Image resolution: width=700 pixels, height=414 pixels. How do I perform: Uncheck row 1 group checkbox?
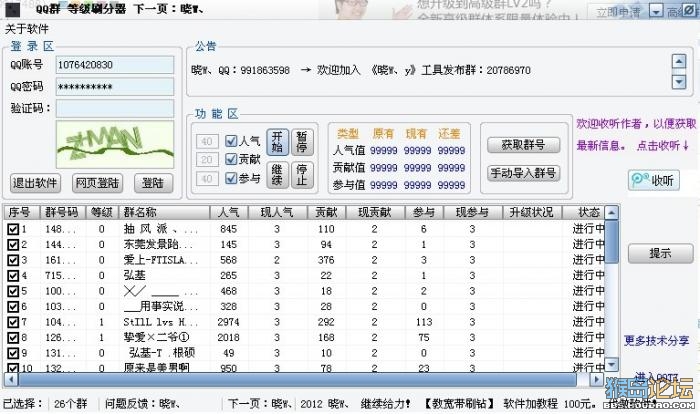(x=12, y=230)
